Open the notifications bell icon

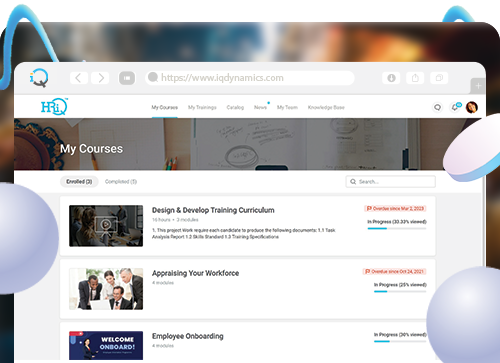455,107
